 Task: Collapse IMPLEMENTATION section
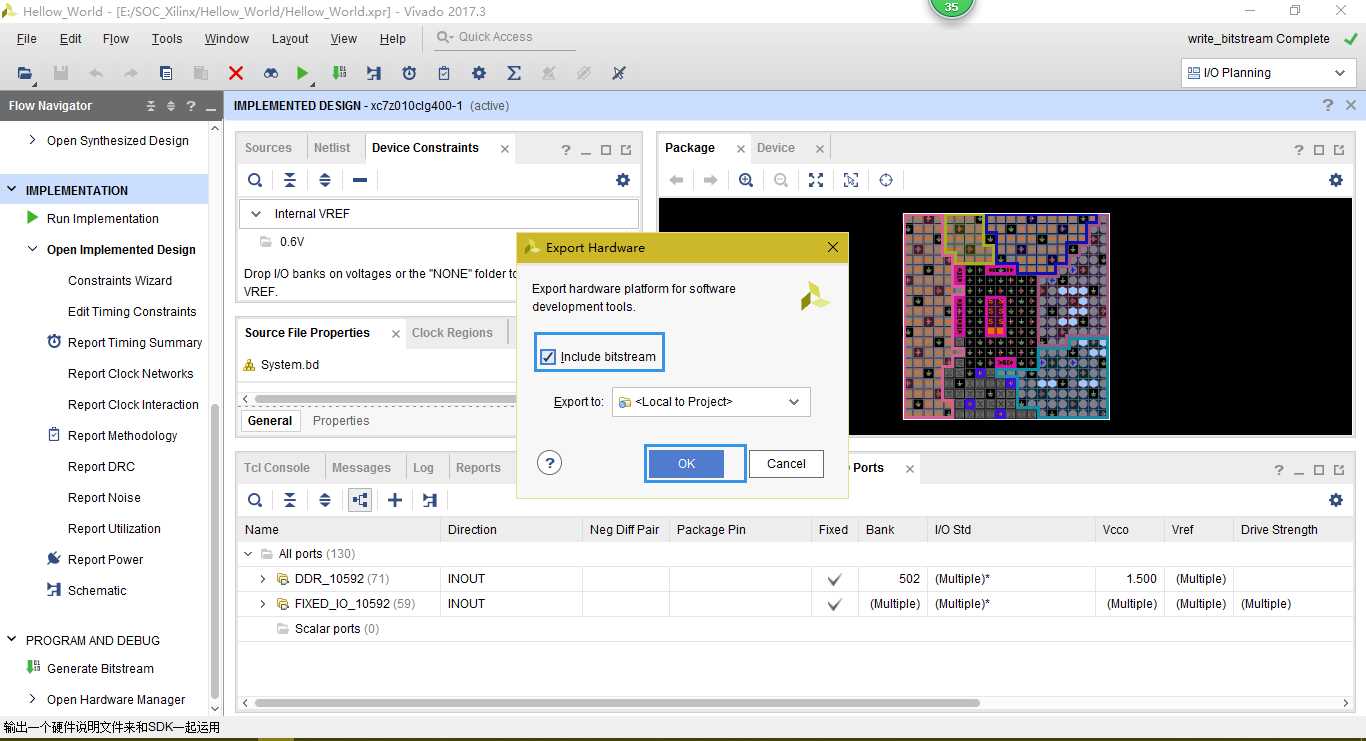12,190
